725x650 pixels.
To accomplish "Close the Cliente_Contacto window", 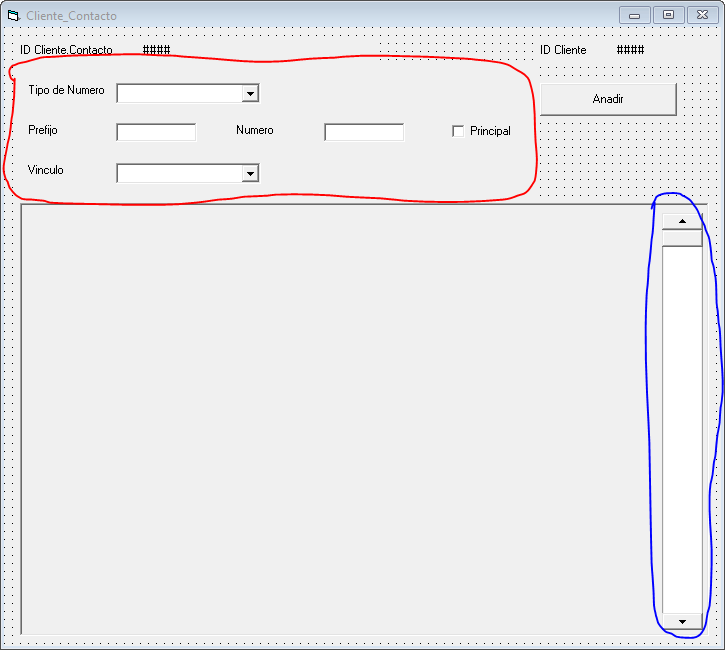I will [702, 15].
